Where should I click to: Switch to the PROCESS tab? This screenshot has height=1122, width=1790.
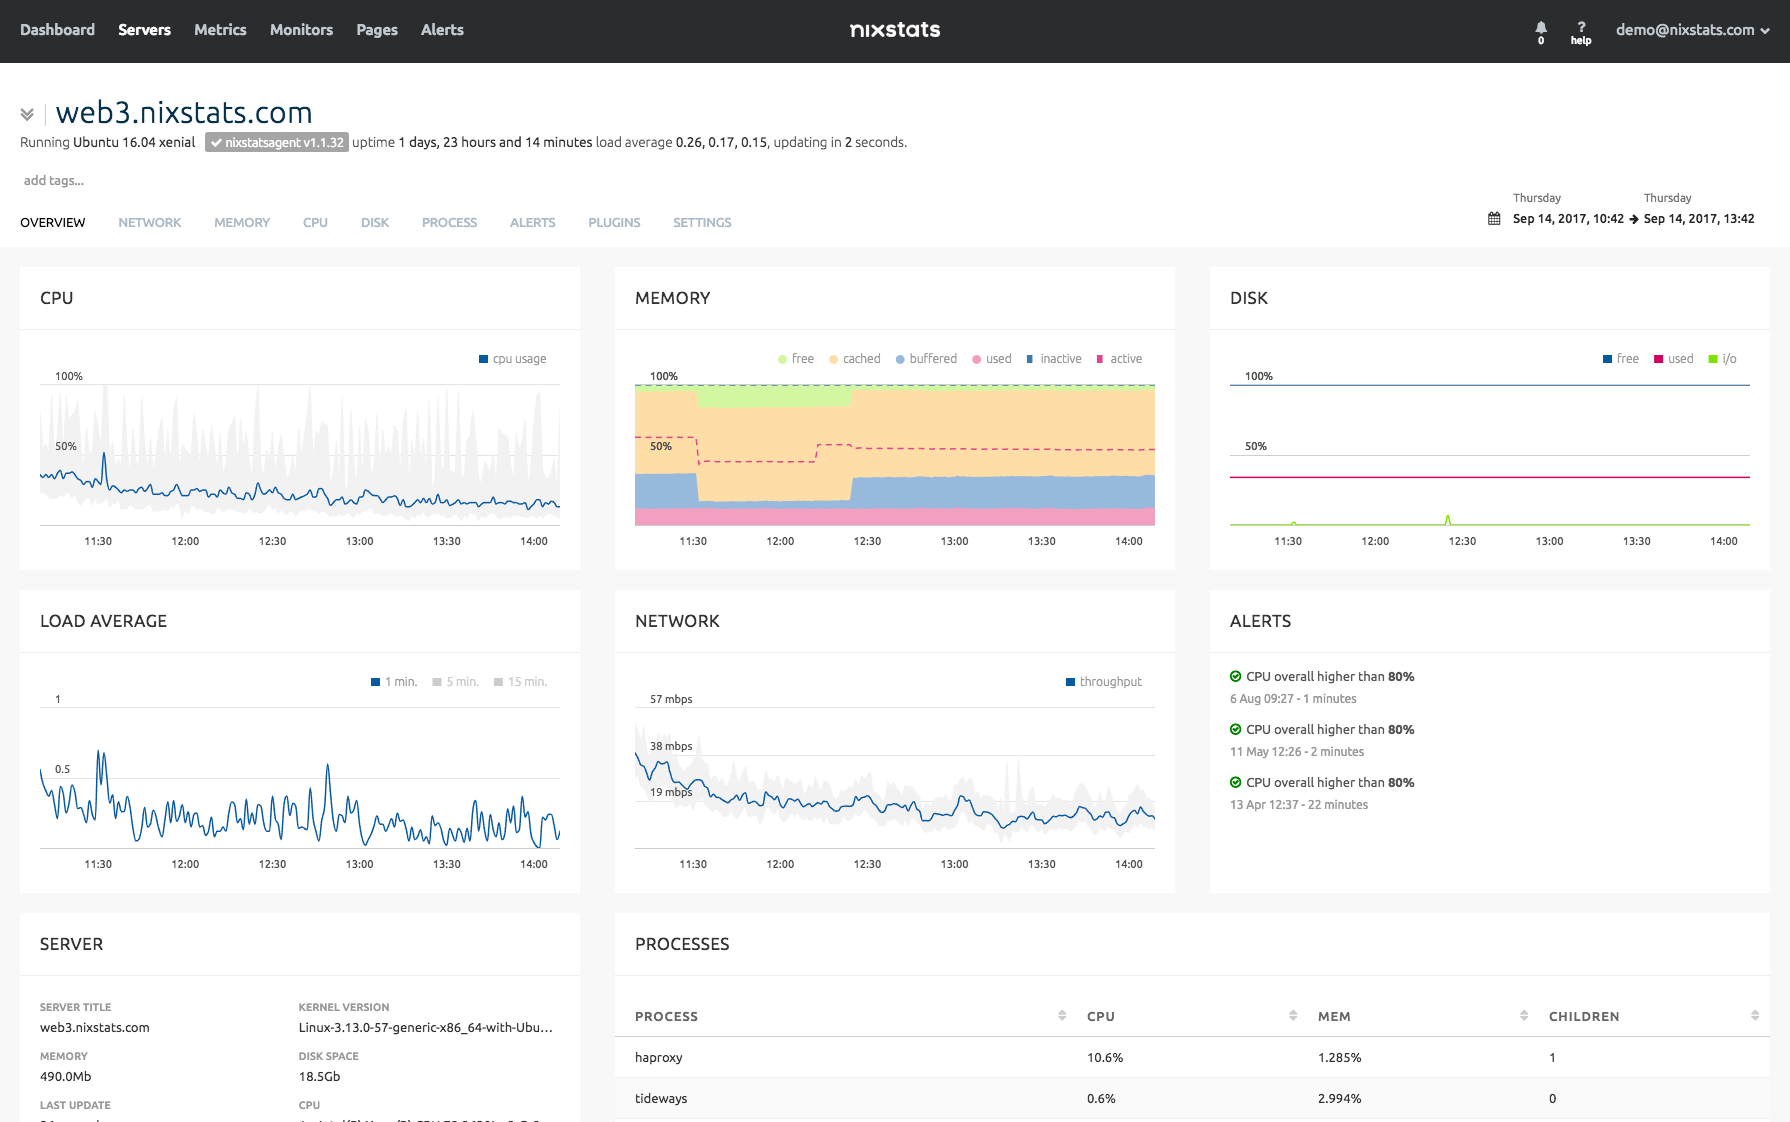click(449, 223)
